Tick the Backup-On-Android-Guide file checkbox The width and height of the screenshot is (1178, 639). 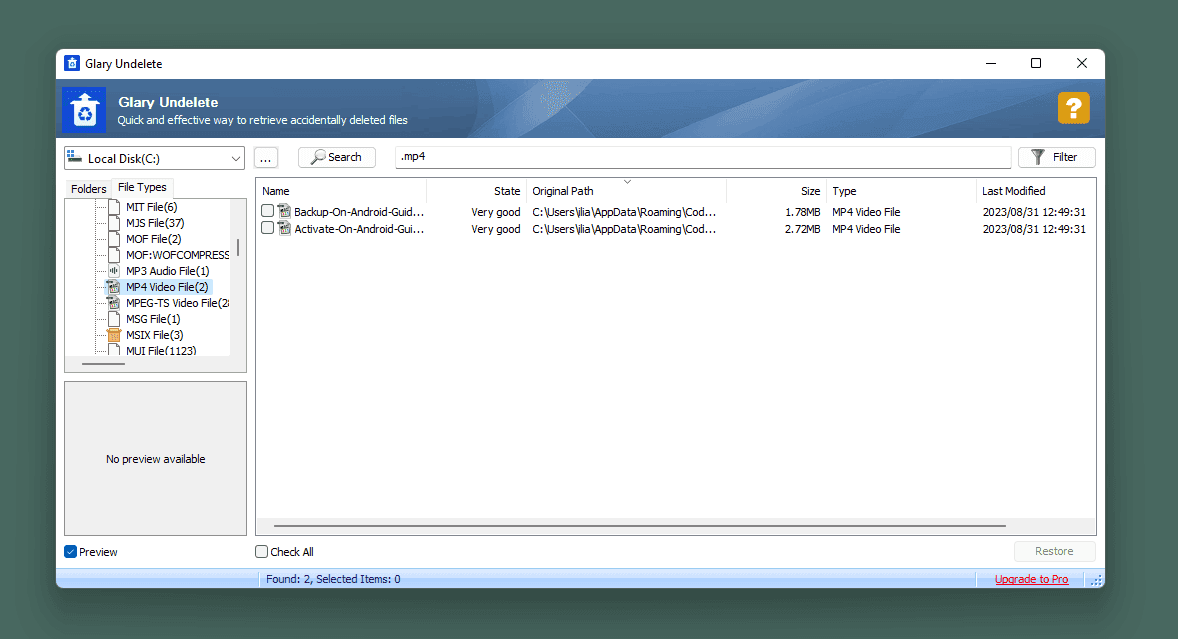click(267, 211)
